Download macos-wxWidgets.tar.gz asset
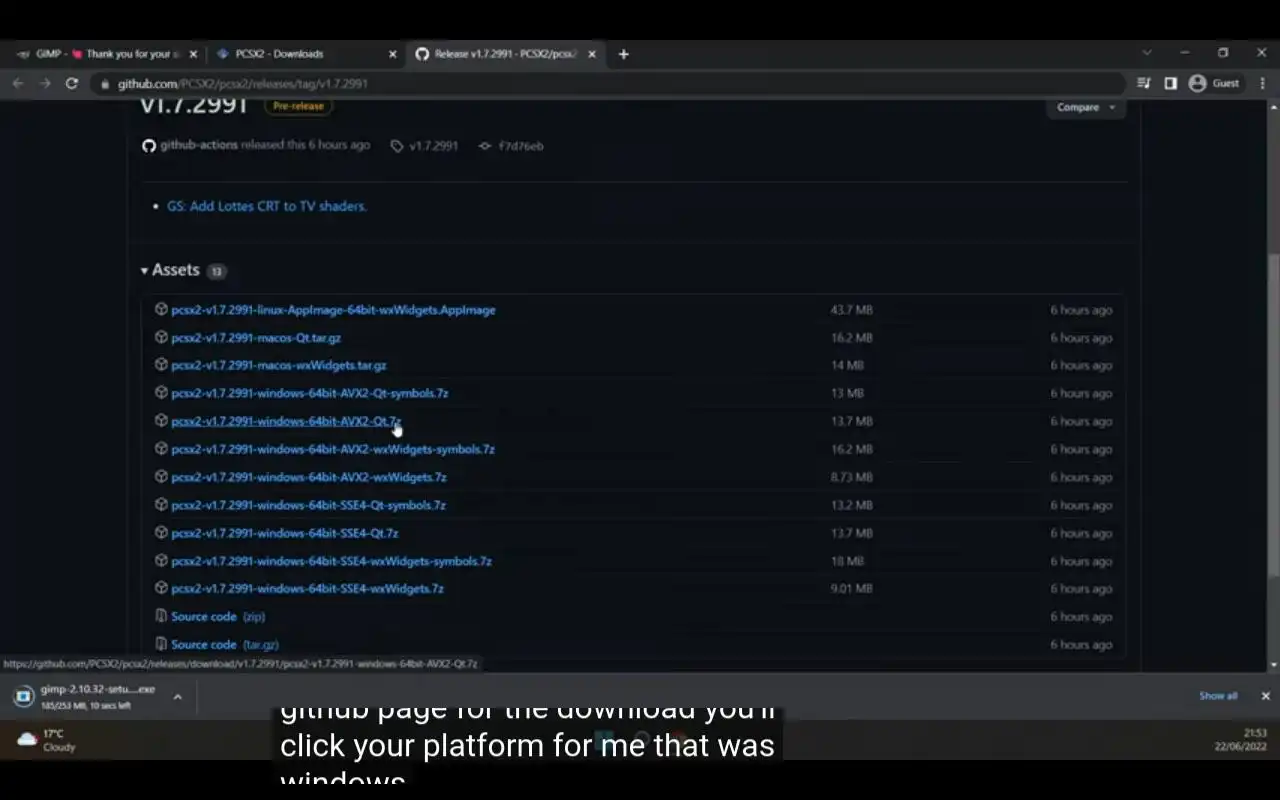1280x800 pixels. [x=279, y=366]
